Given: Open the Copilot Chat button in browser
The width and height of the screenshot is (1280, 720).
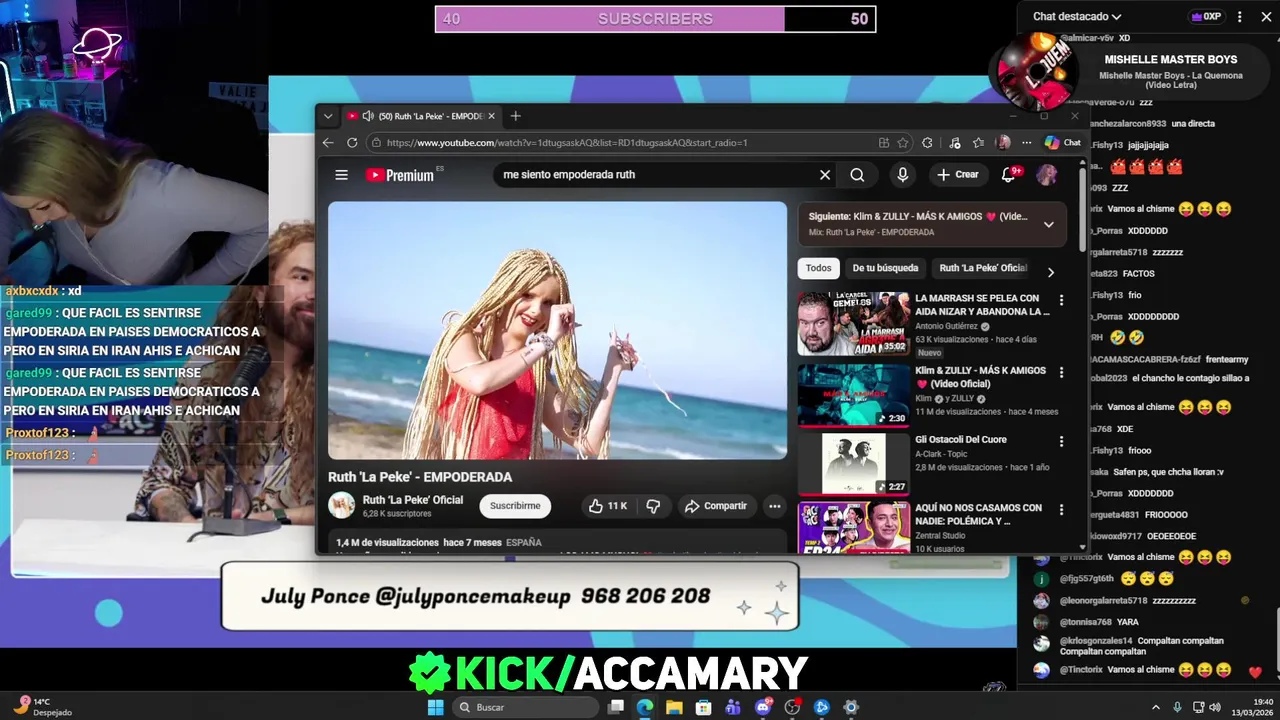Looking at the screenshot, I should point(1063,143).
